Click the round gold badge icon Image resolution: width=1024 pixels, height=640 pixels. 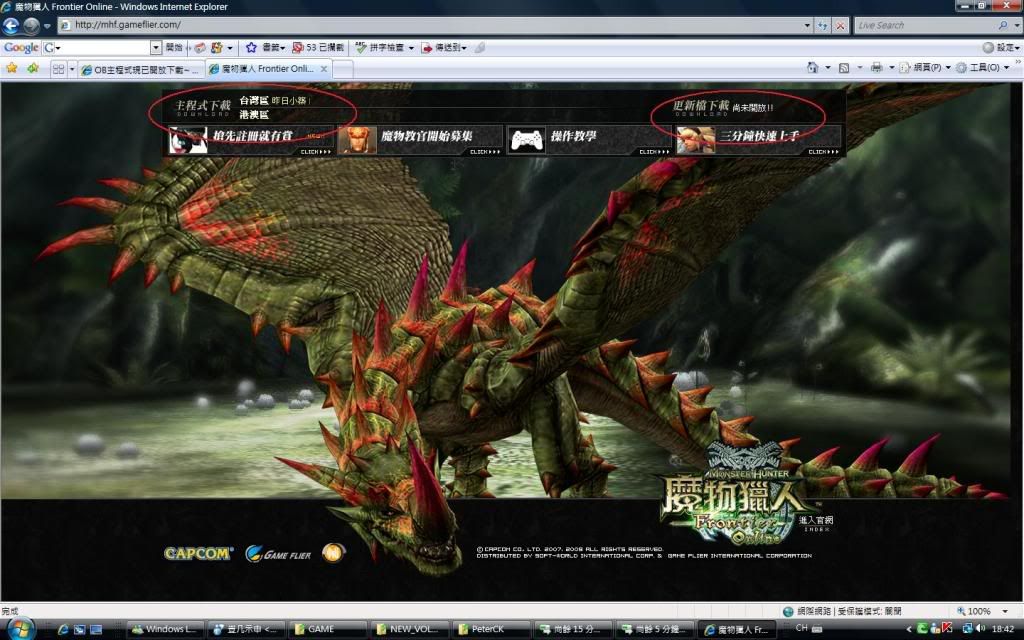click(333, 553)
